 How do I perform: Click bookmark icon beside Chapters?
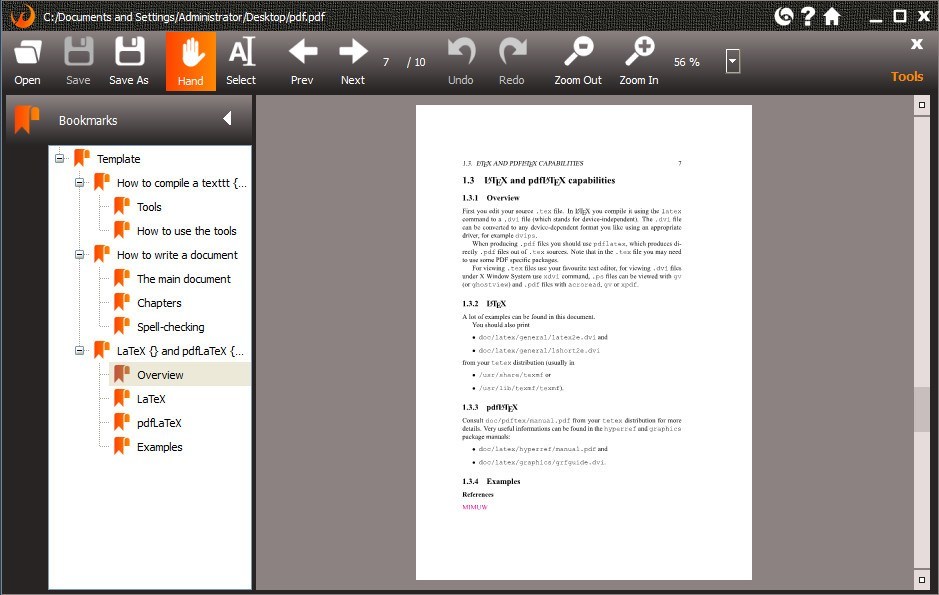click(x=122, y=302)
